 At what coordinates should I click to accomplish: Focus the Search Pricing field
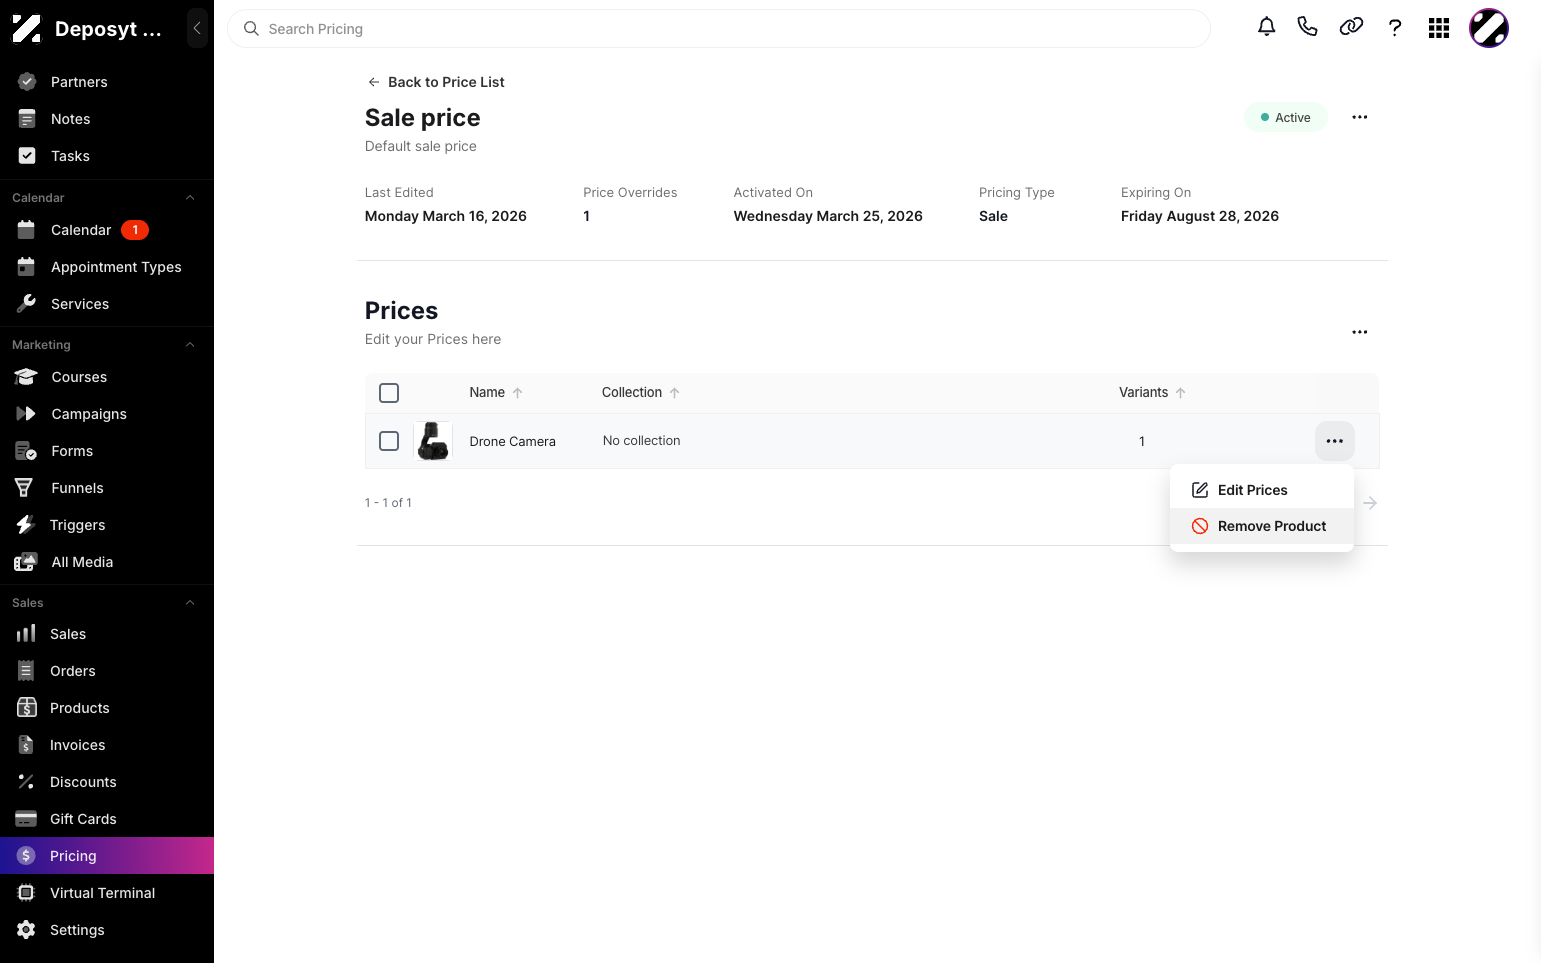coord(718,29)
